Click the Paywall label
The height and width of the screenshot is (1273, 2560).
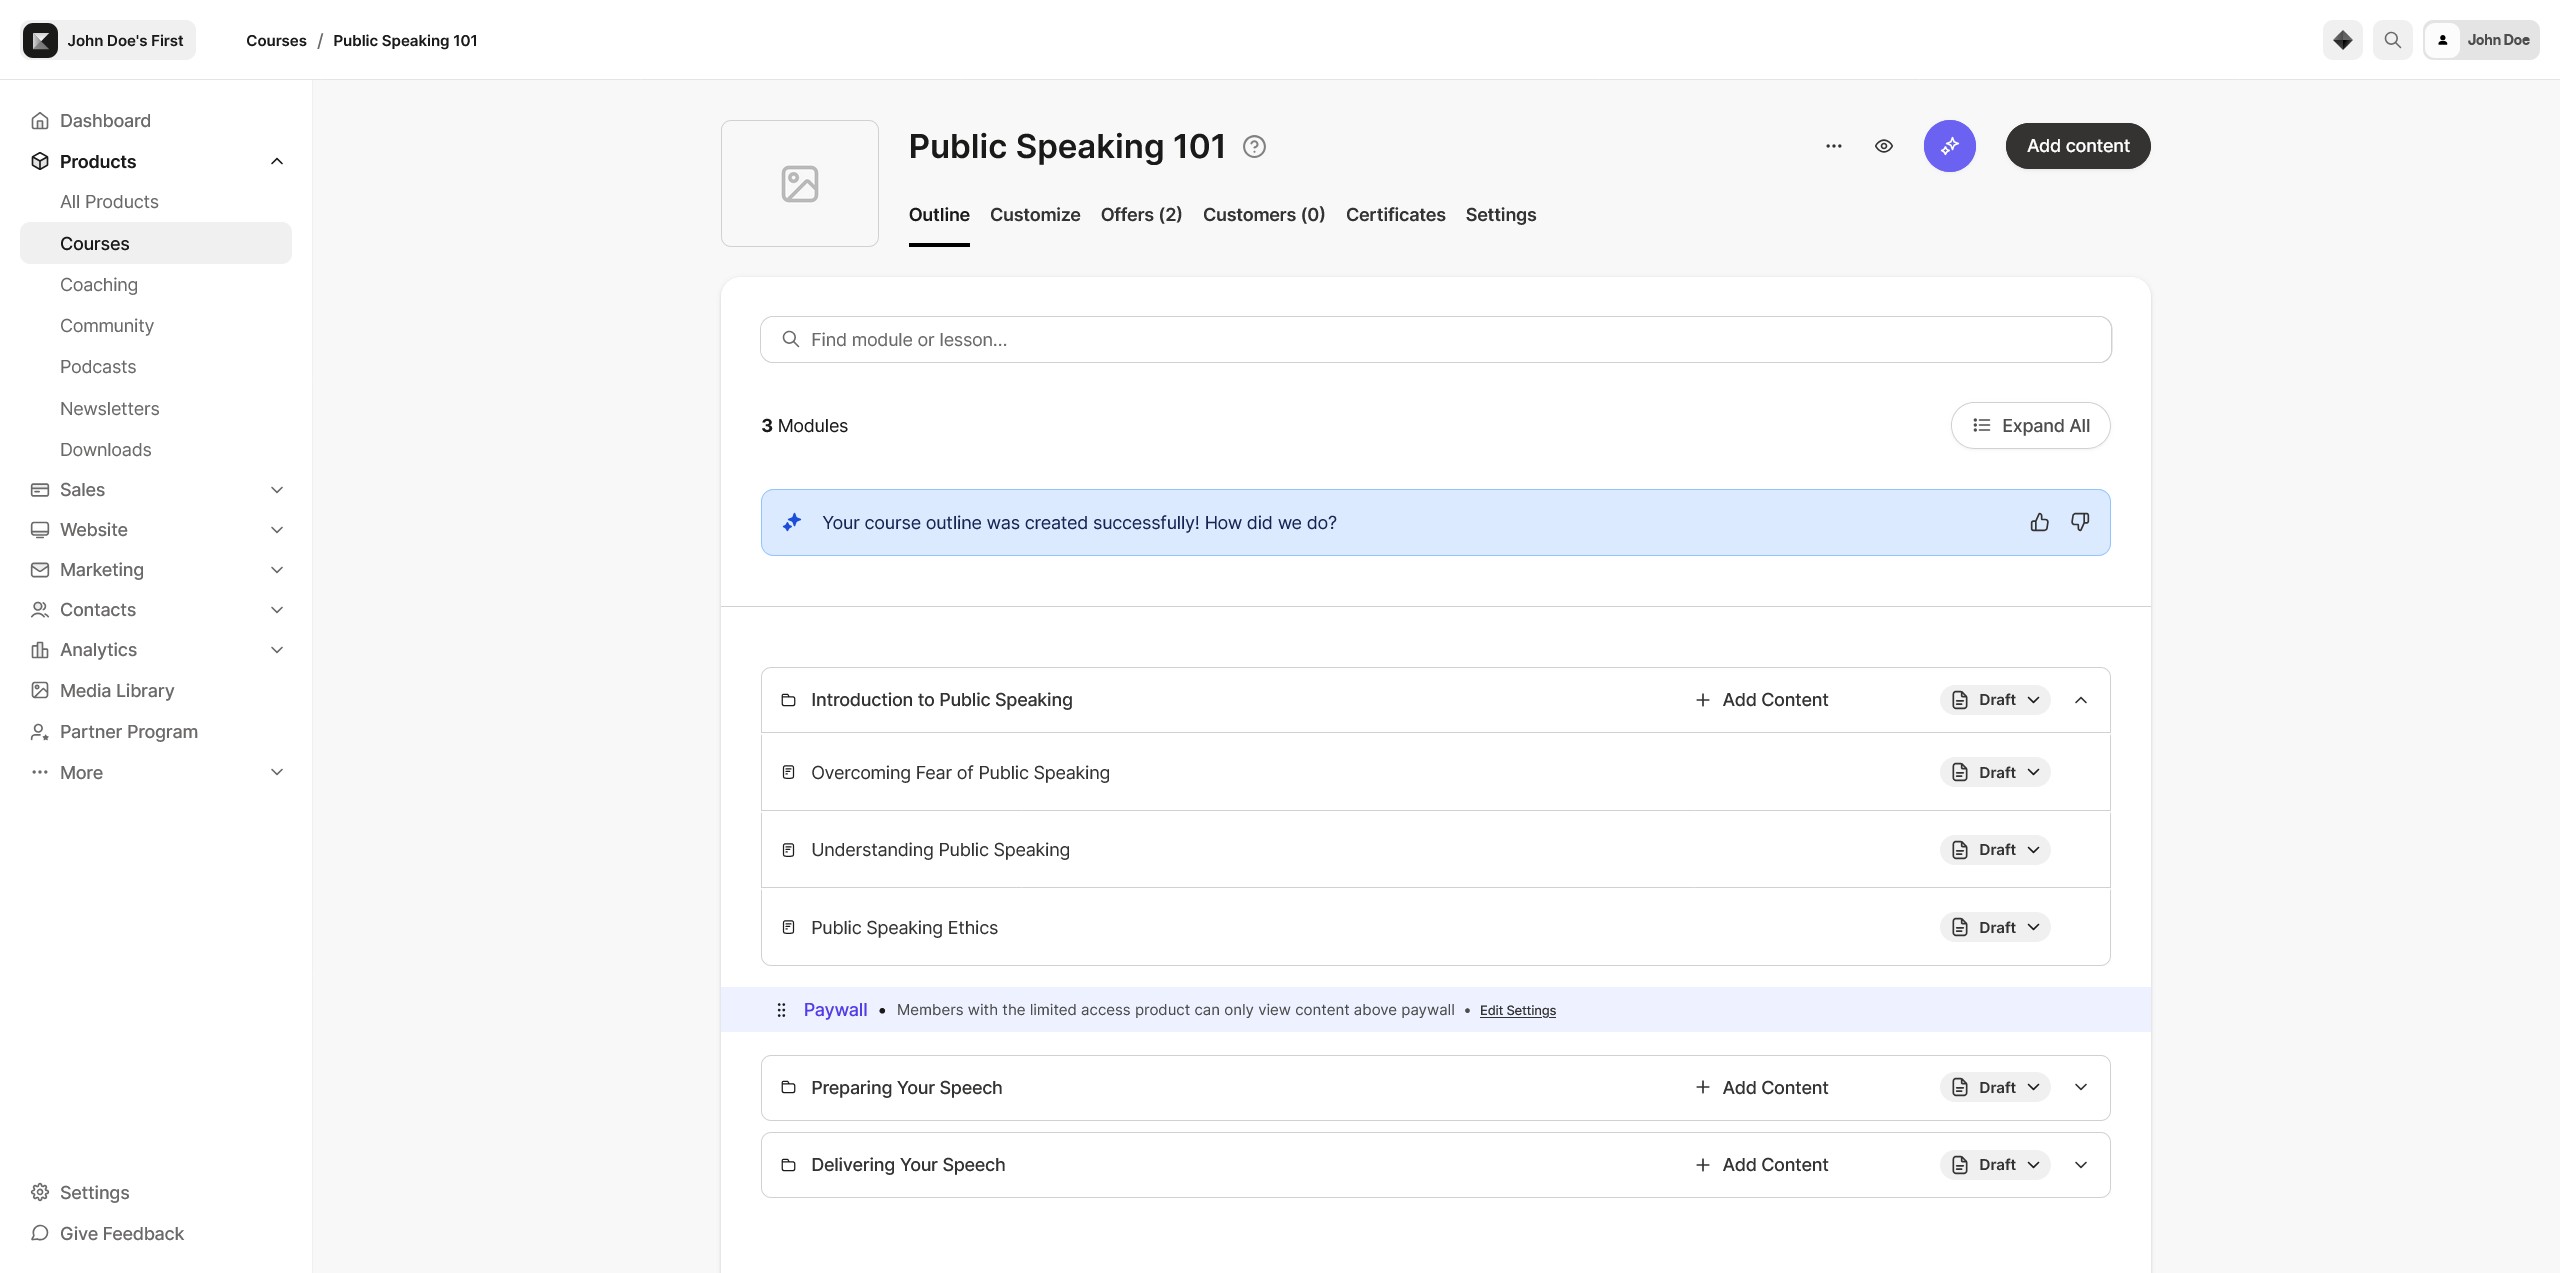835,1010
